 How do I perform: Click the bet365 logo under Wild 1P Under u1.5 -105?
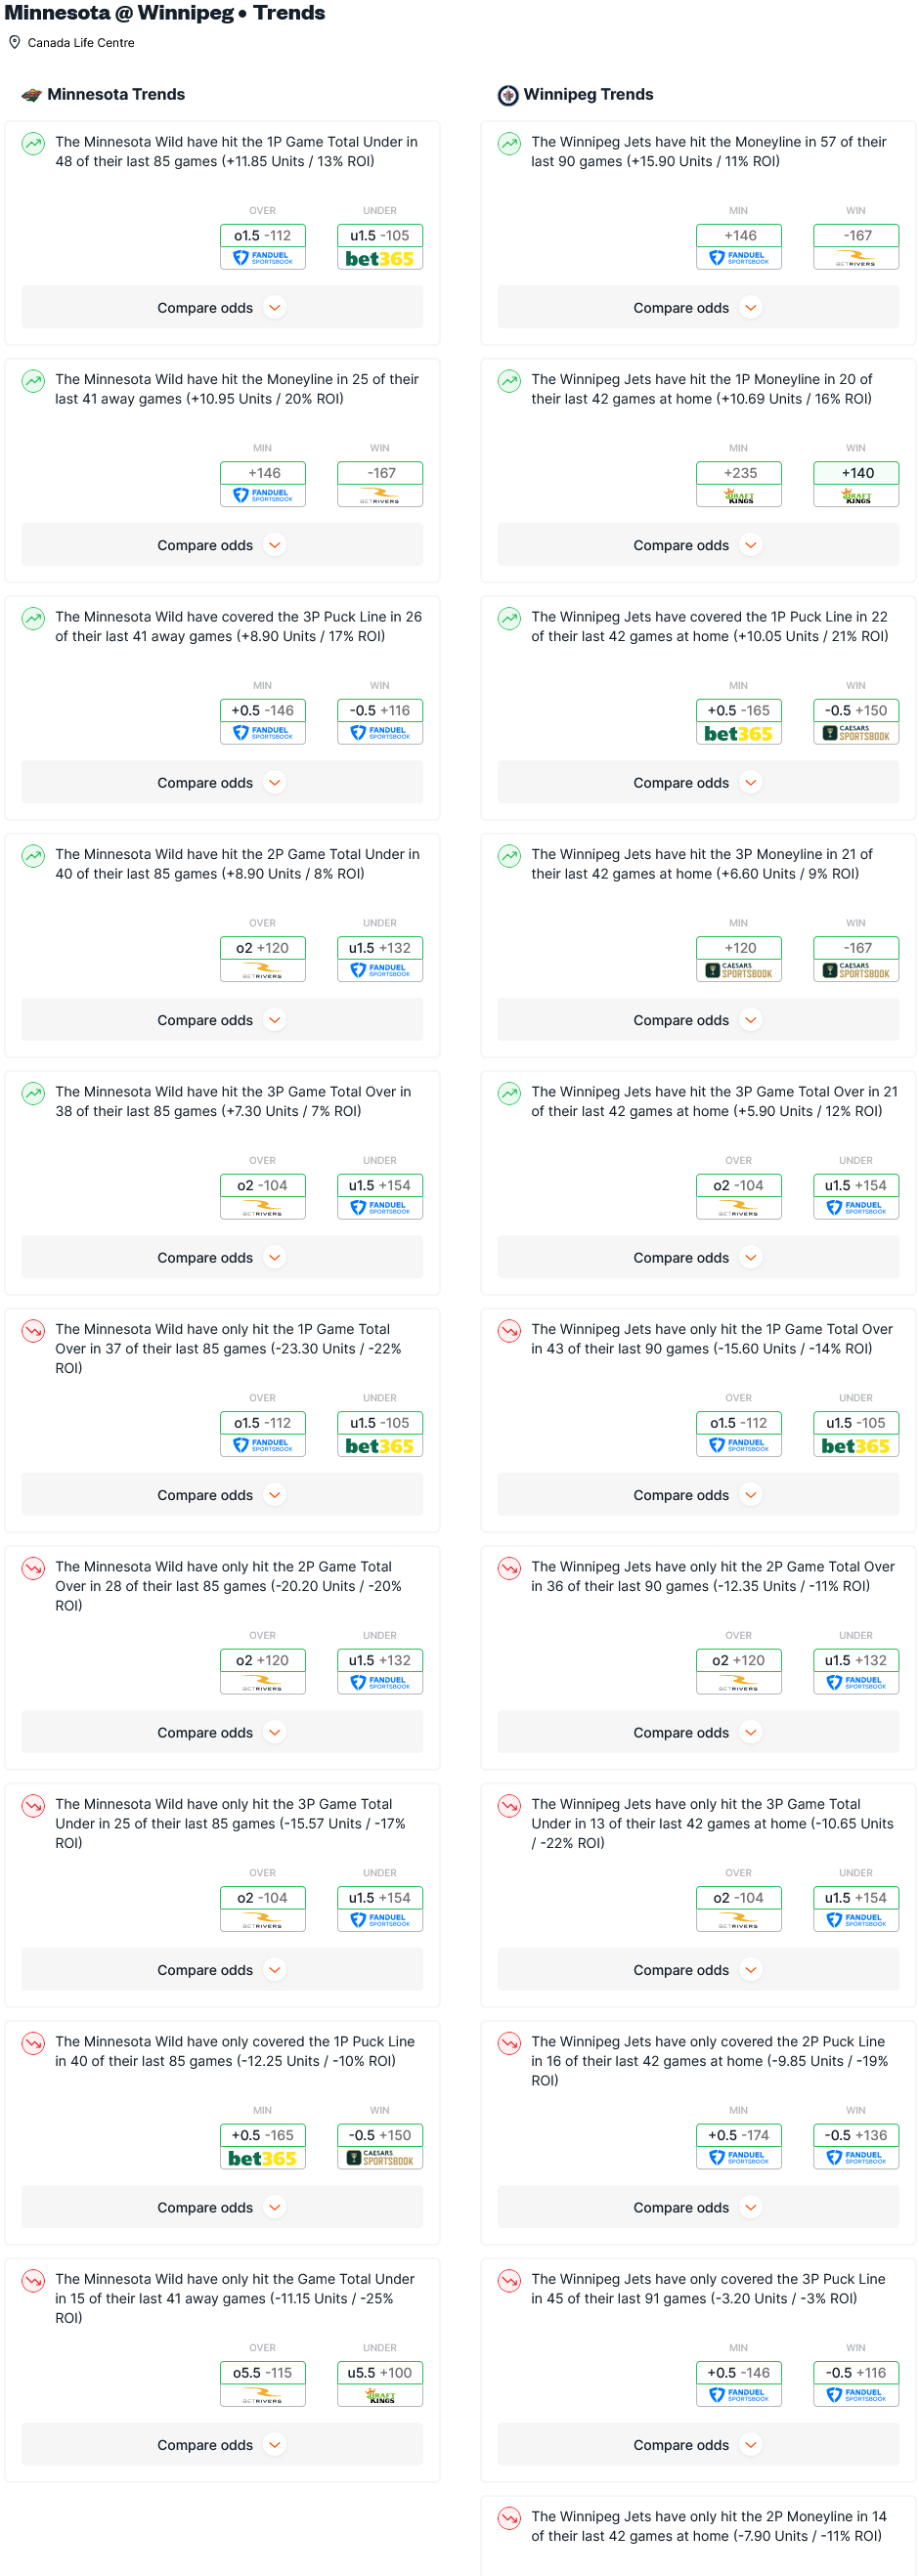(x=379, y=259)
